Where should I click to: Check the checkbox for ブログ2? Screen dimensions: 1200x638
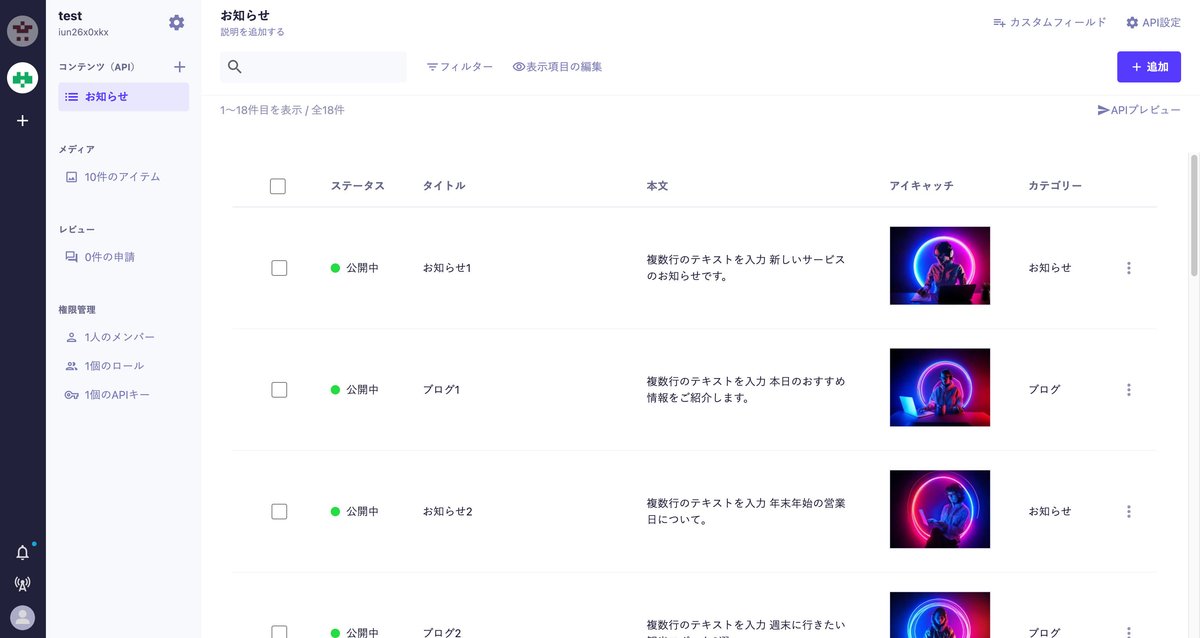279,632
